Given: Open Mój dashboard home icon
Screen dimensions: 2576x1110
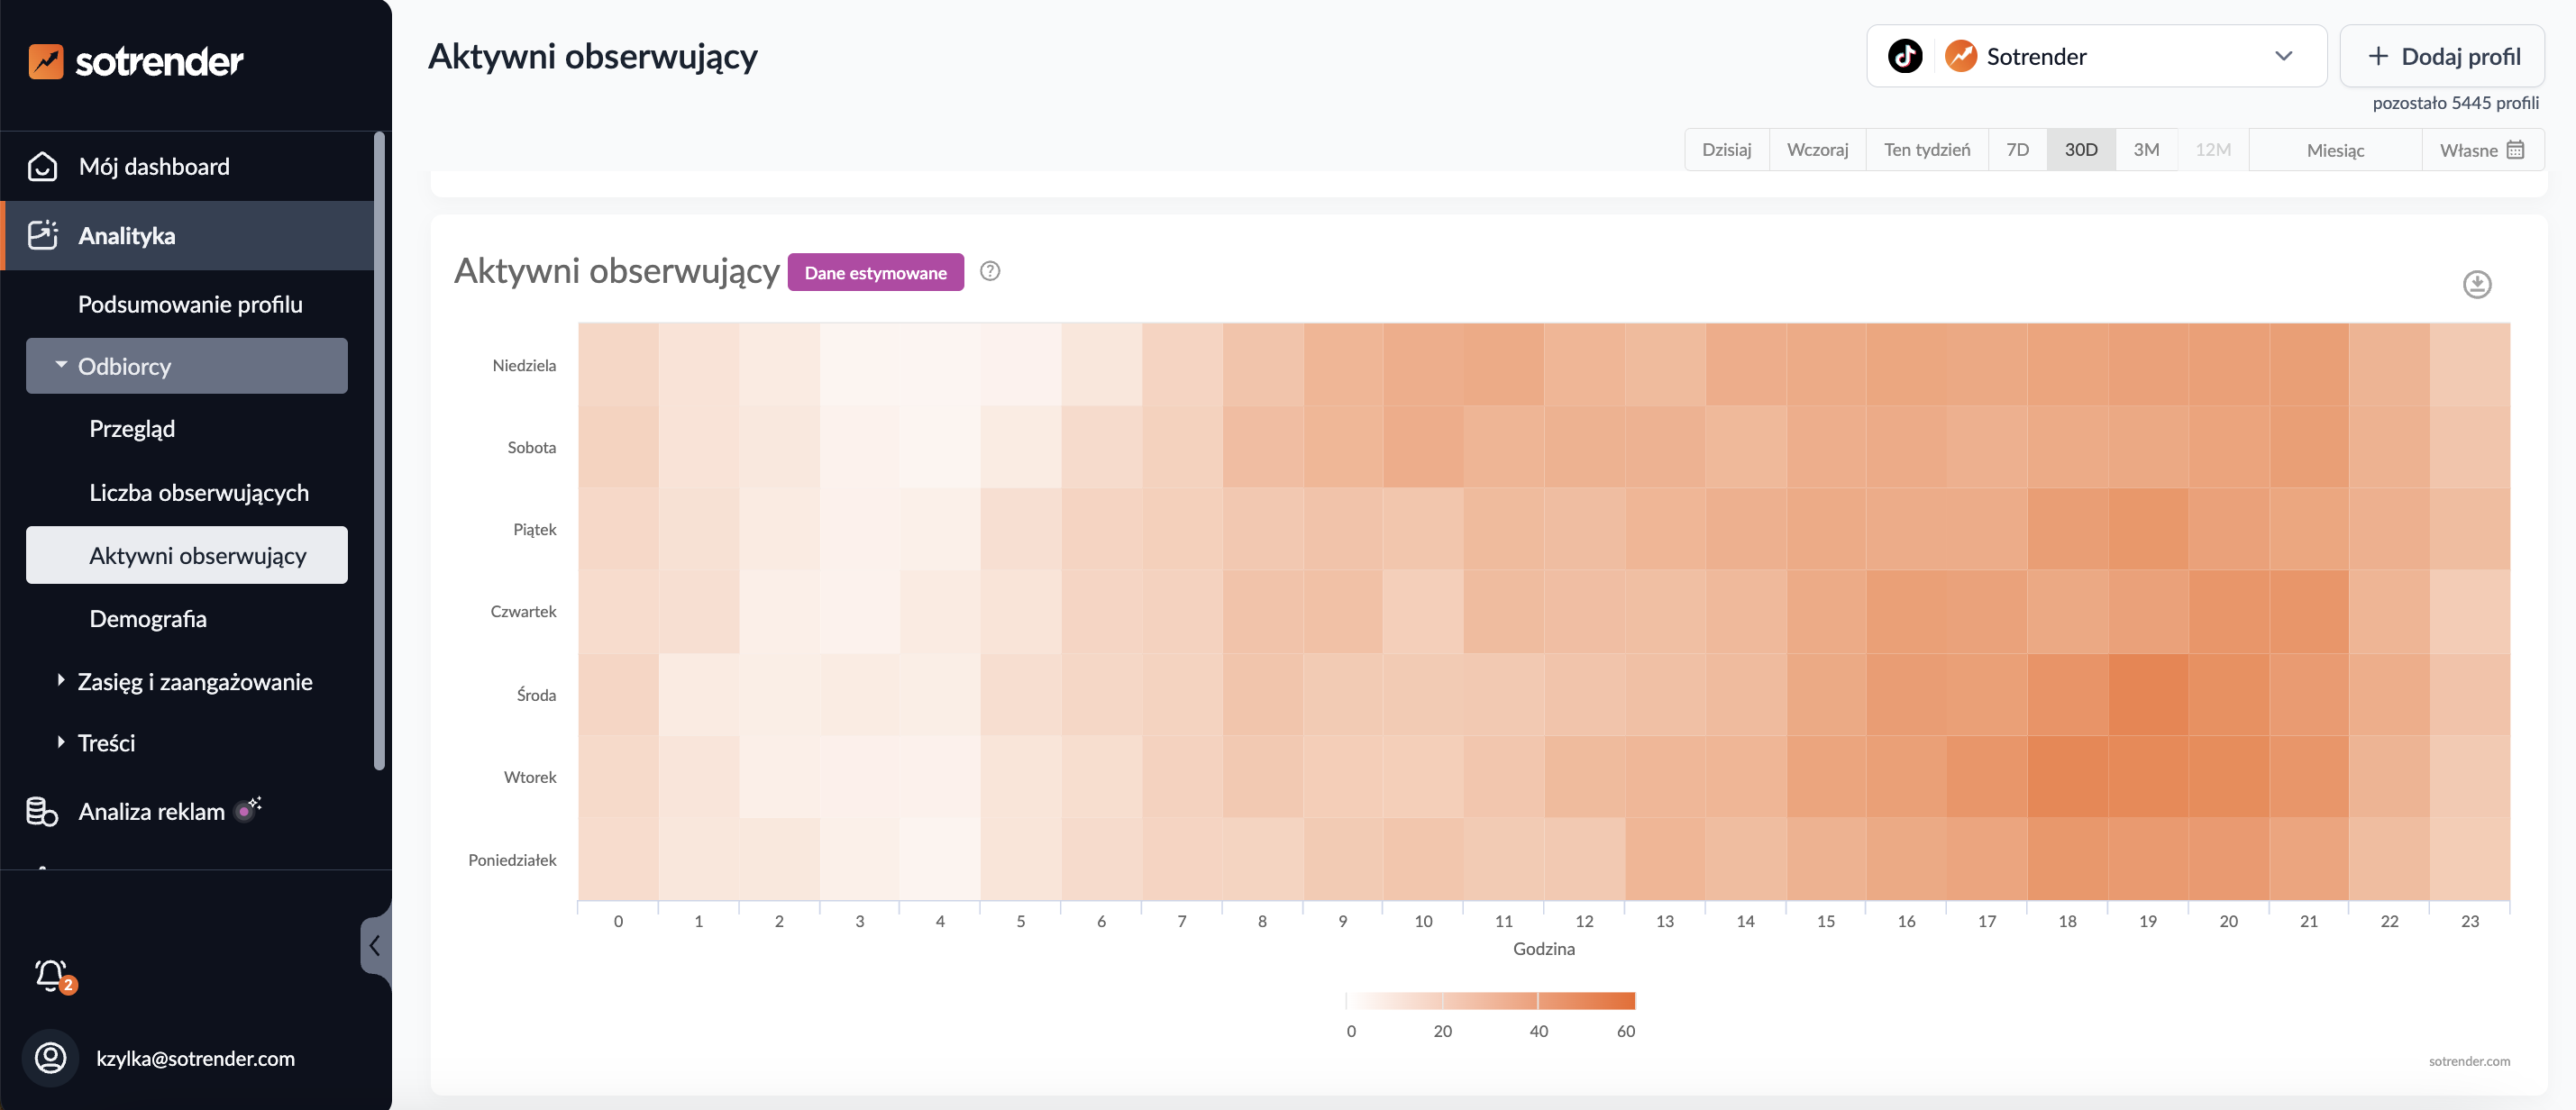Looking at the screenshot, I should click(x=42, y=166).
